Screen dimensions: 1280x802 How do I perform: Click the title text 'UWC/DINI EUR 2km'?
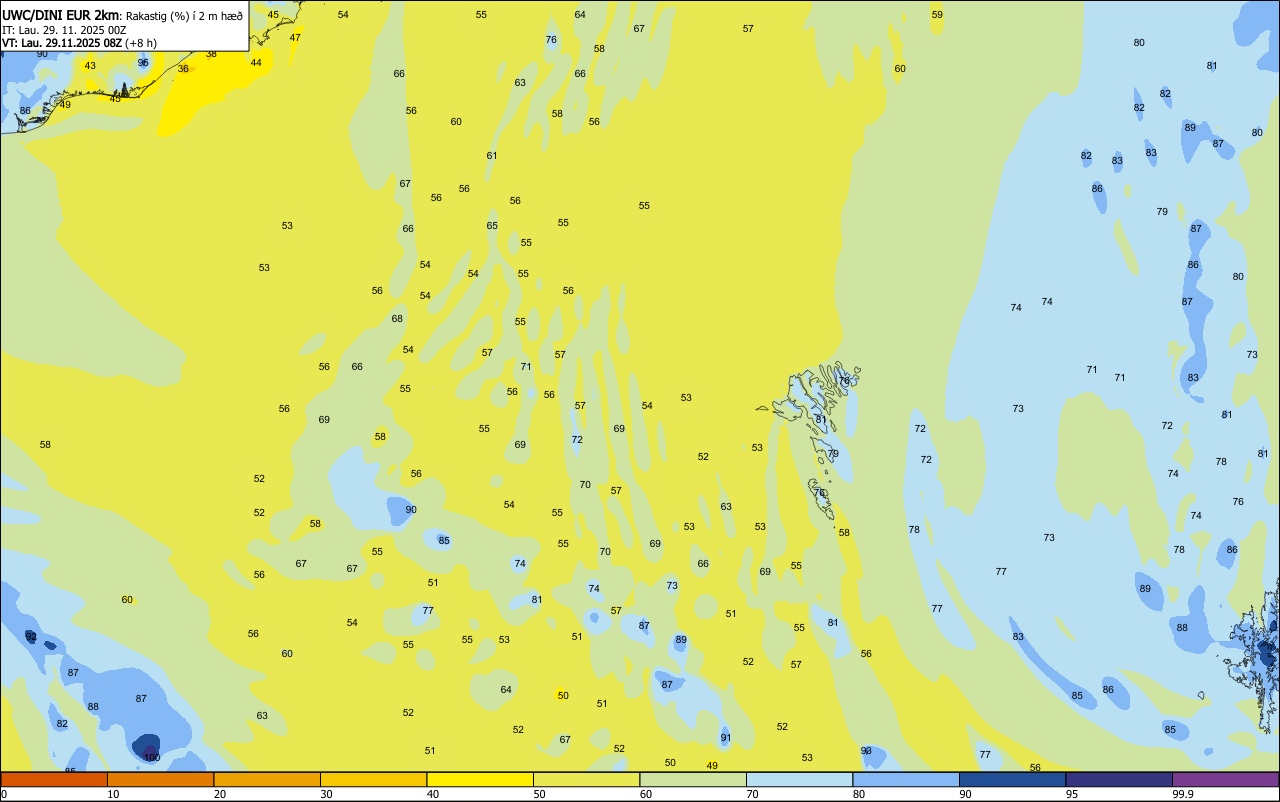click(60, 15)
